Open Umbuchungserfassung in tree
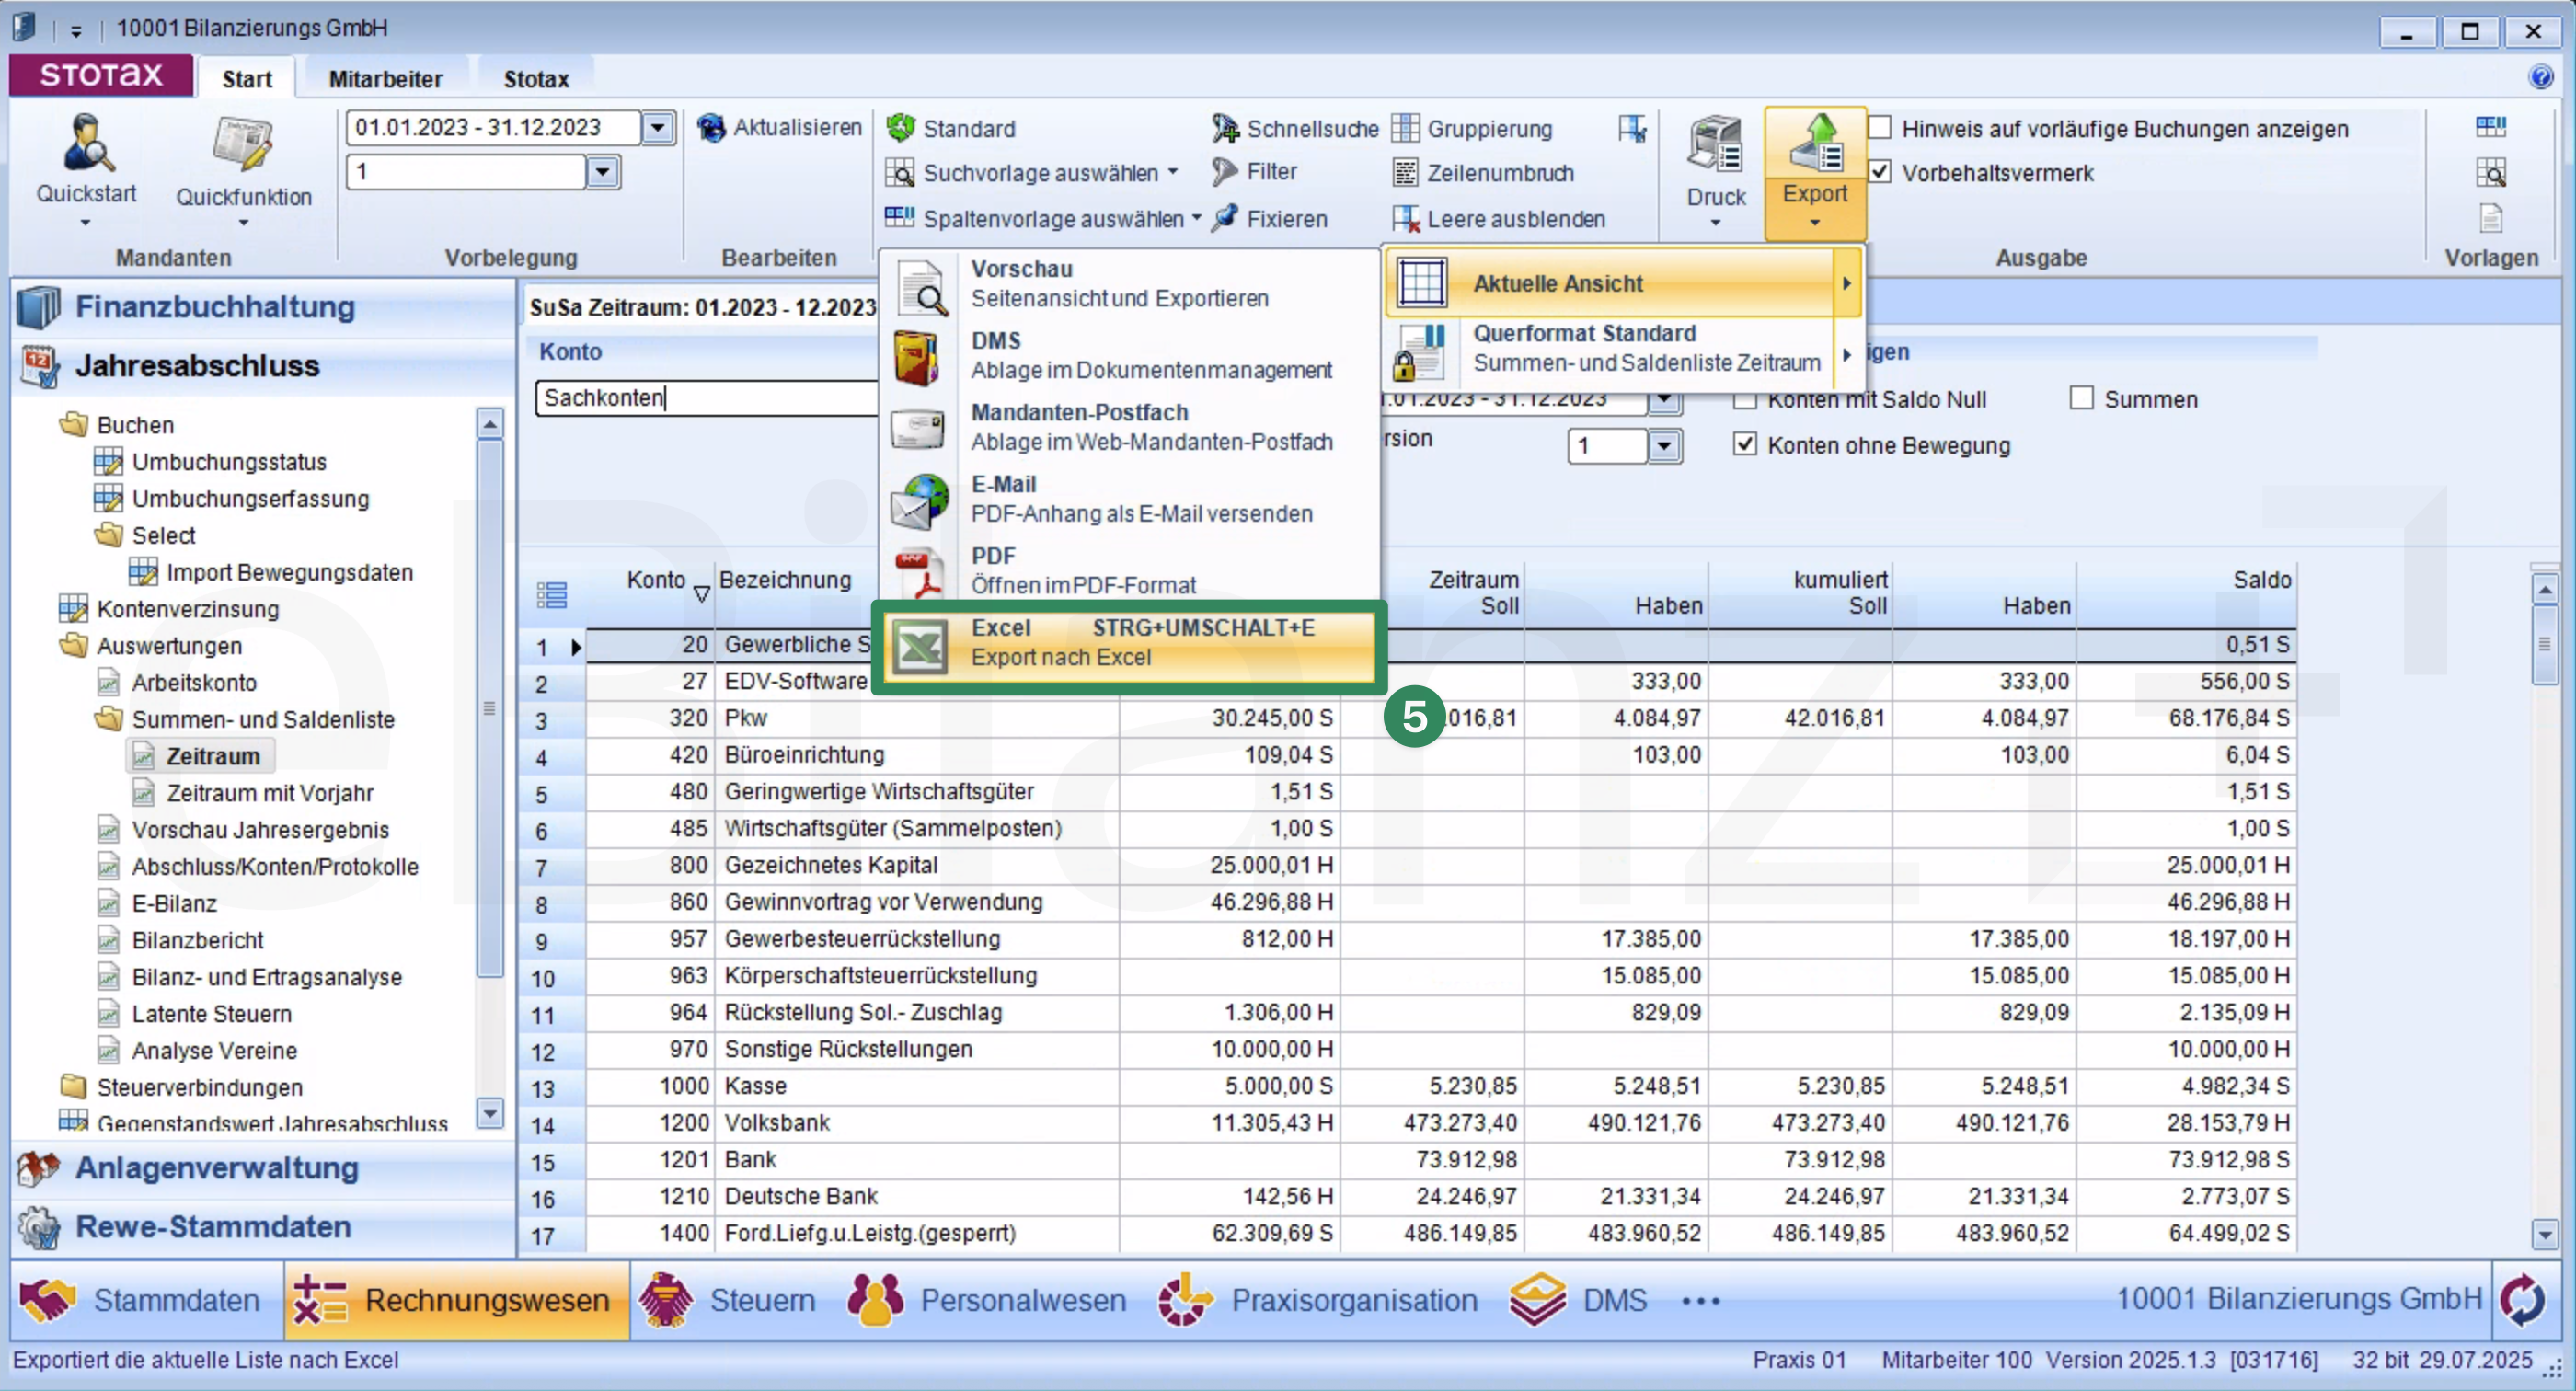This screenshot has height=1391, width=2576. (x=250, y=498)
